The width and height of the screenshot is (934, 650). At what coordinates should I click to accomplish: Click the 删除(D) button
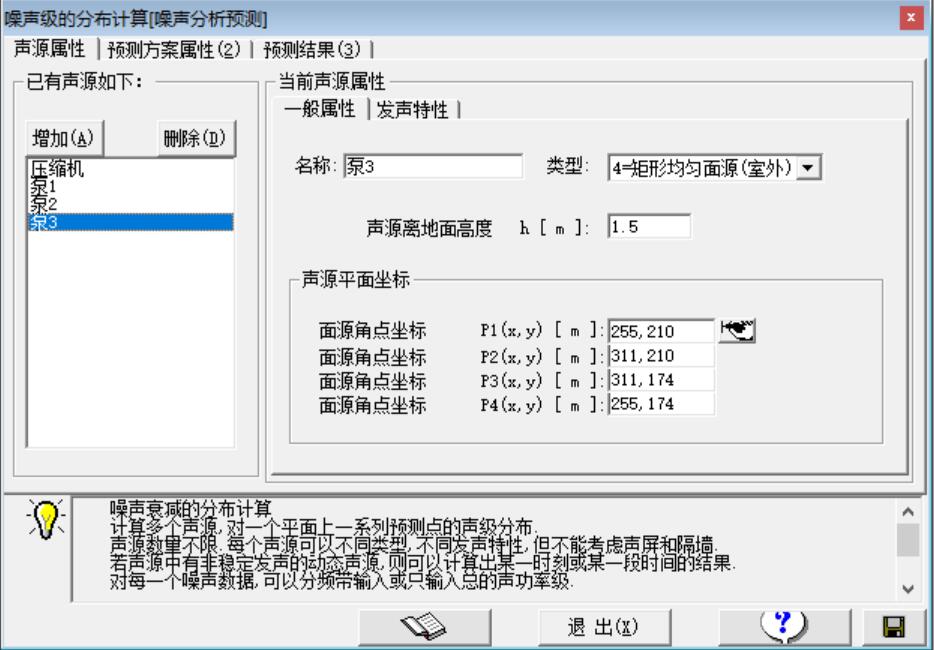[x=196, y=139]
